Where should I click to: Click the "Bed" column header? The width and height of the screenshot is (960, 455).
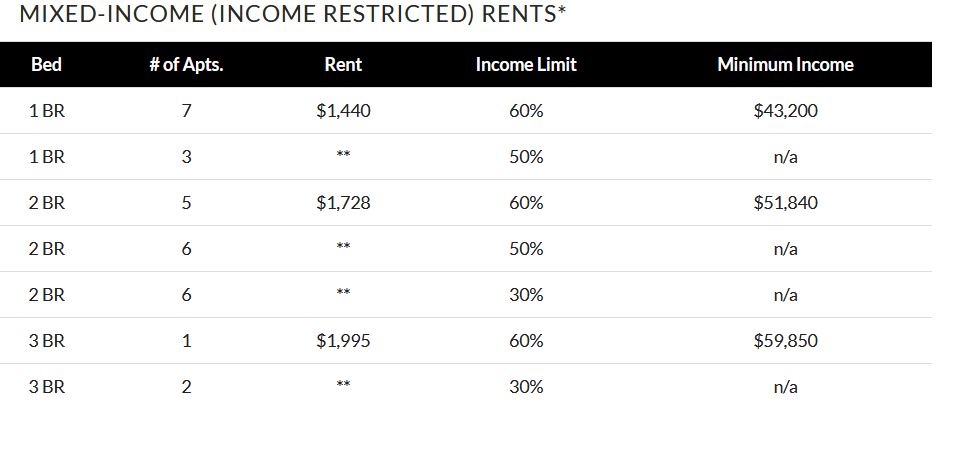click(46, 65)
